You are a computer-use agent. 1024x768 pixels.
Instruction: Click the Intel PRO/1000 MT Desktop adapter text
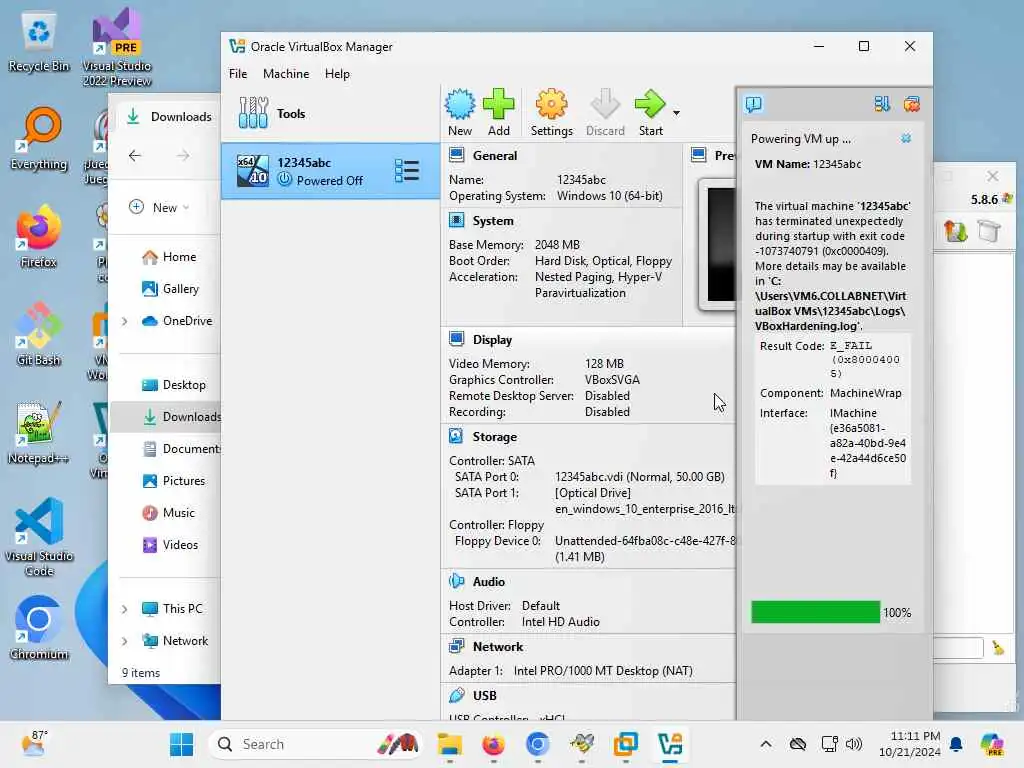pyautogui.click(x=603, y=671)
